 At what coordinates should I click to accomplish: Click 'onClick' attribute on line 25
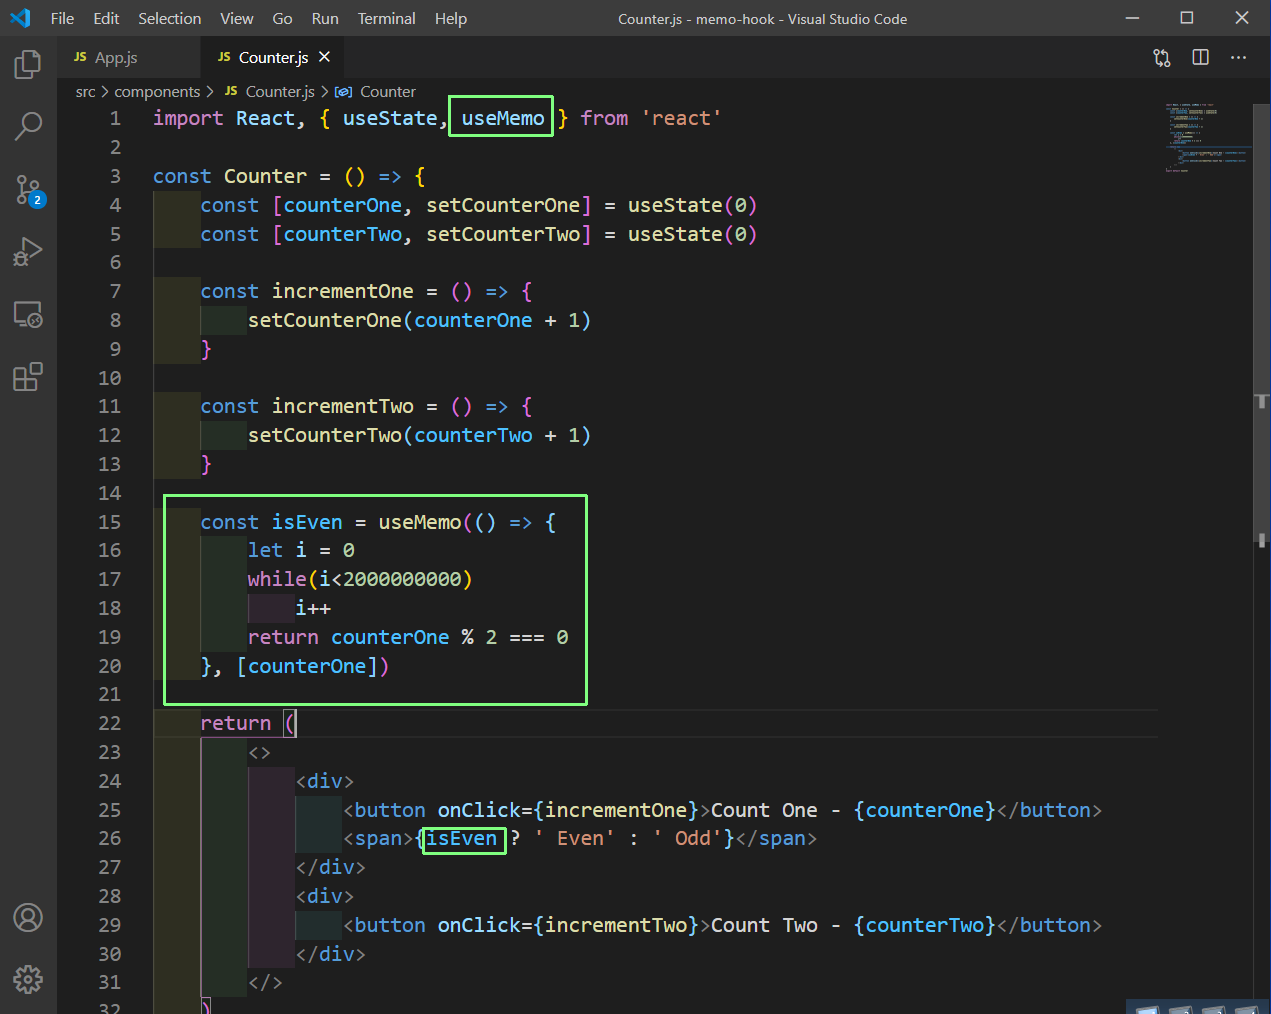click(479, 810)
